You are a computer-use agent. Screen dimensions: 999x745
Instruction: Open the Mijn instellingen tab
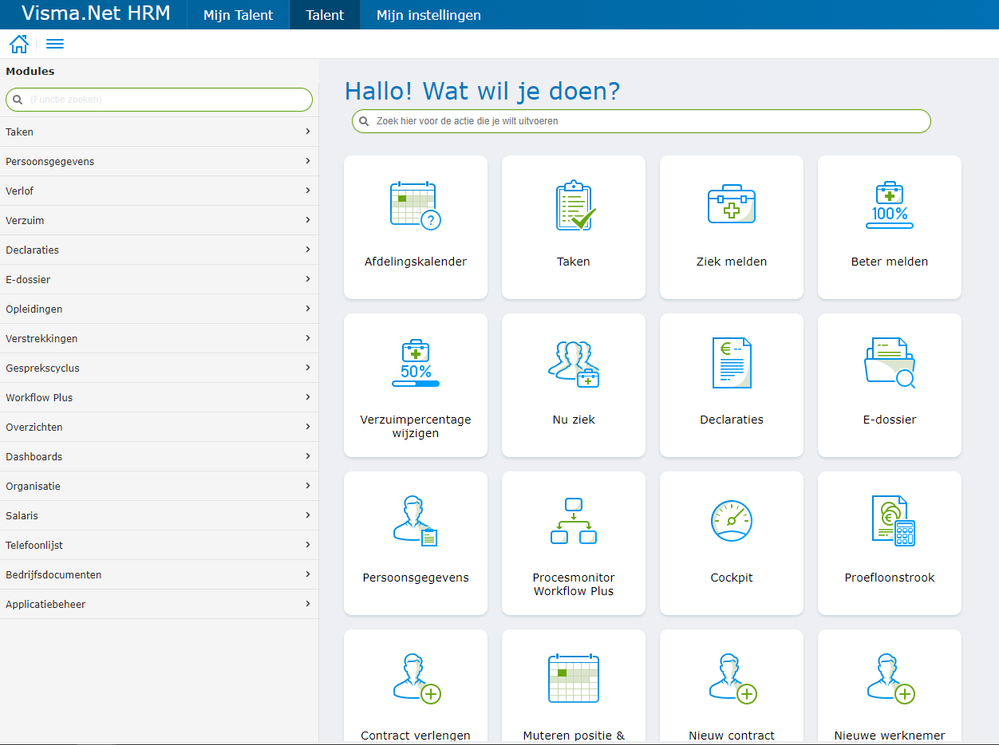tap(429, 15)
